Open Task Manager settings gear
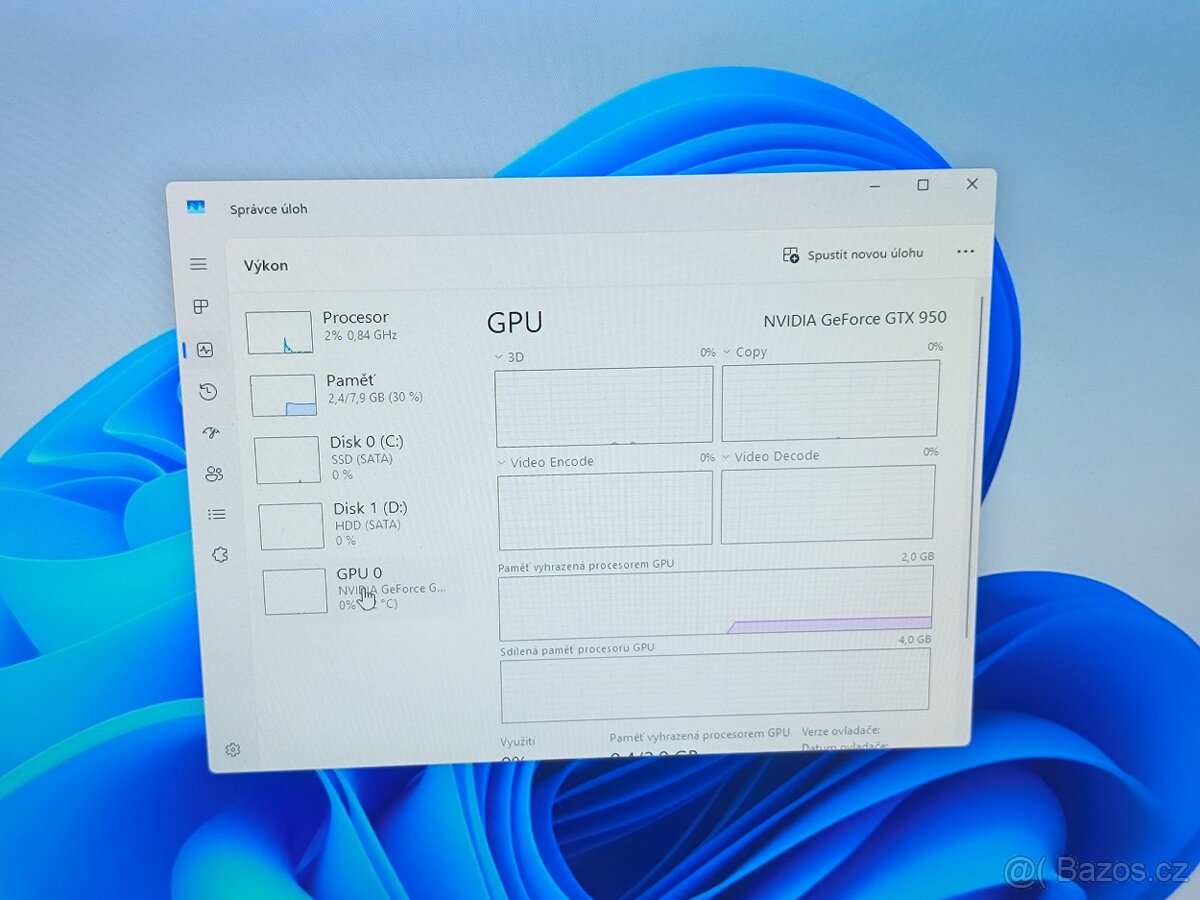 click(233, 749)
